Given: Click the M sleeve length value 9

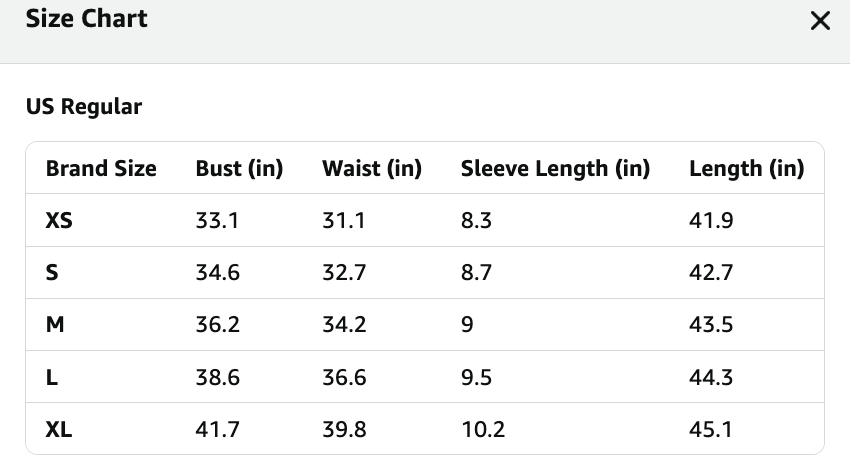Looking at the screenshot, I should [467, 324].
